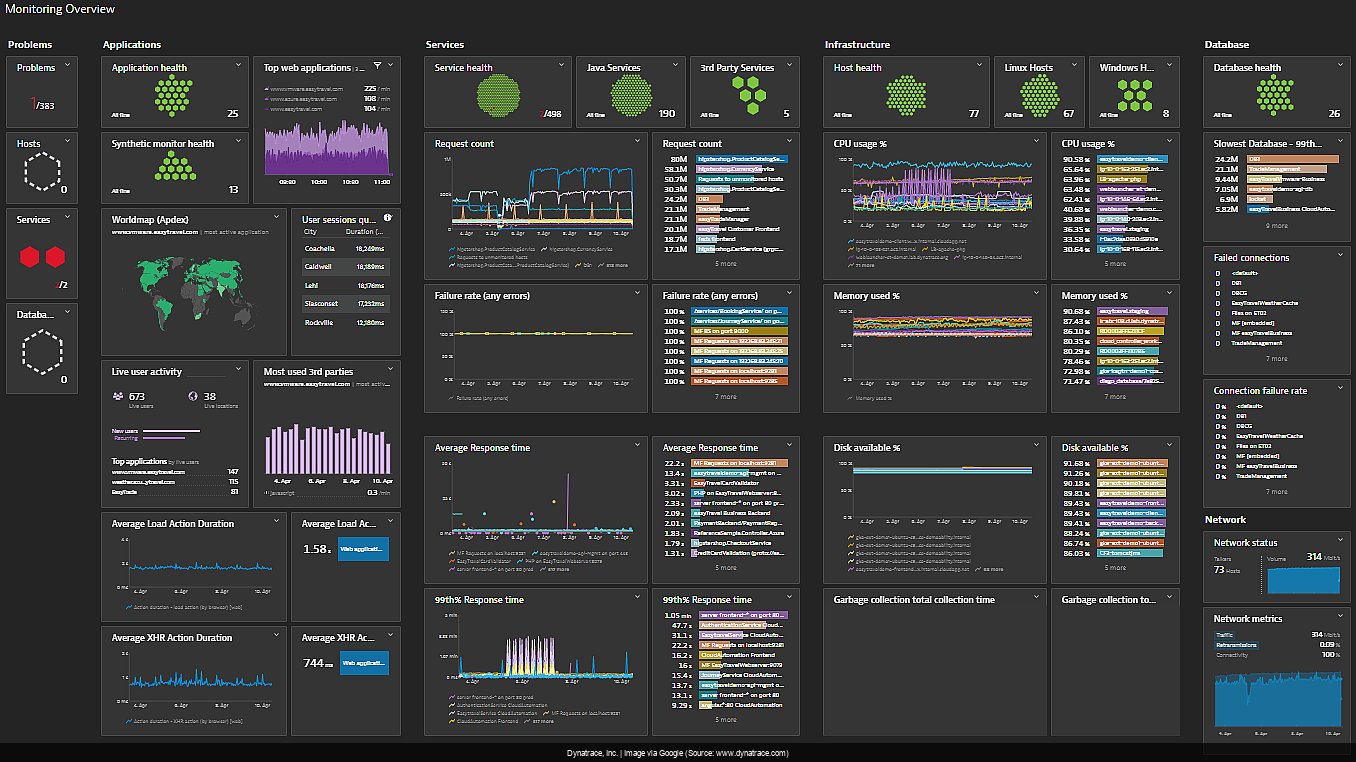Click the Synthetic monitor health honeycomb
The width and height of the screenshot is (1356, 762).
tap(173, 167)
